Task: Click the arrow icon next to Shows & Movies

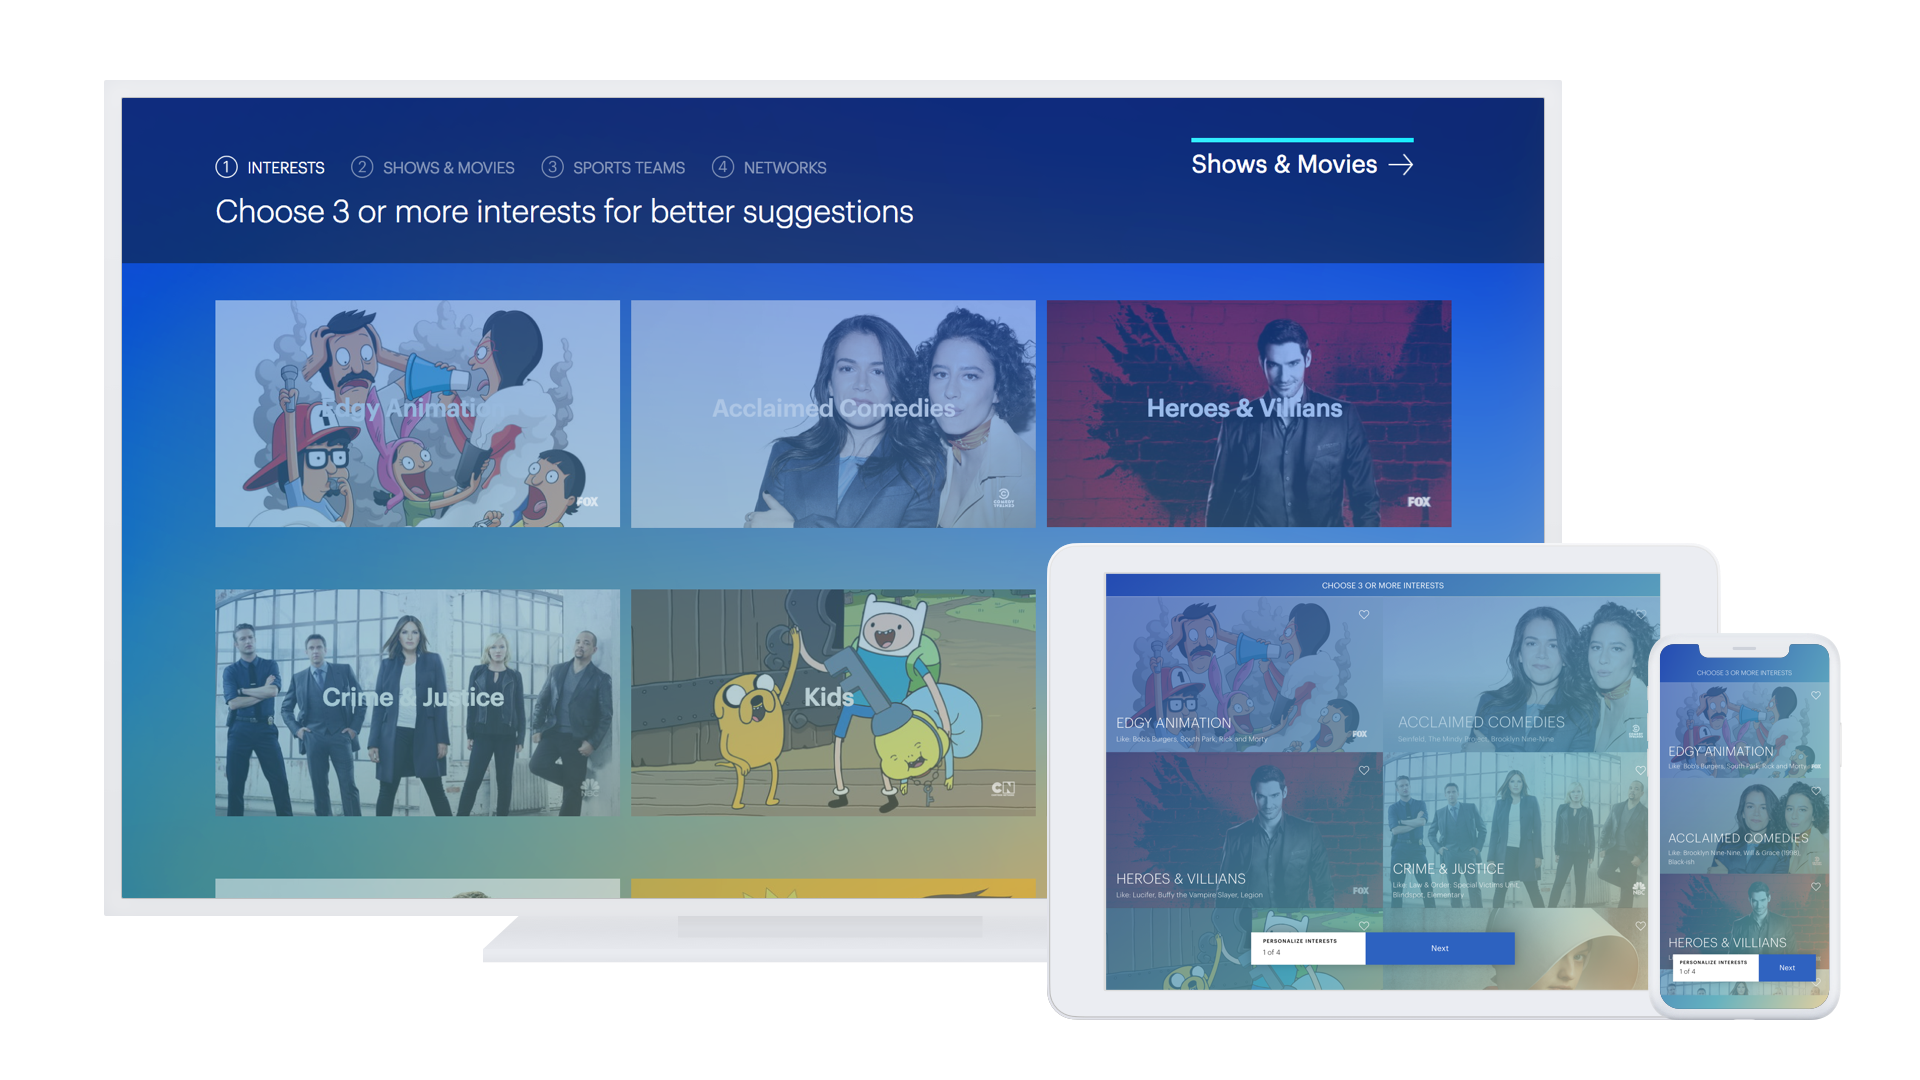Action: tap(1403, 164)
